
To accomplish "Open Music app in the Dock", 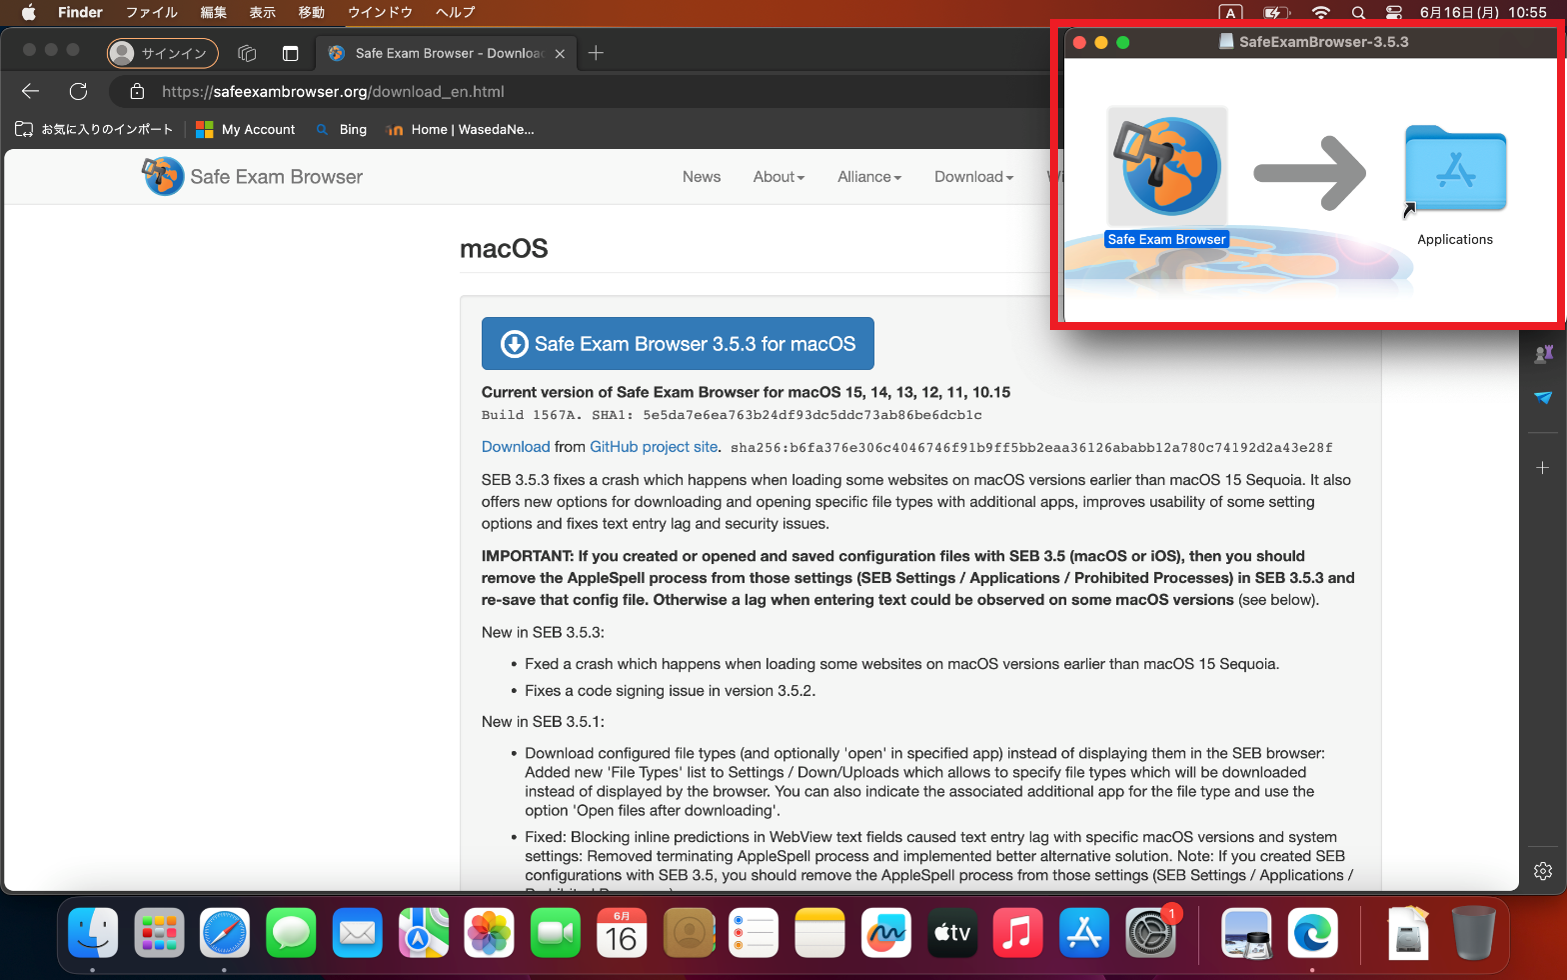I will tap(1018, 934).
